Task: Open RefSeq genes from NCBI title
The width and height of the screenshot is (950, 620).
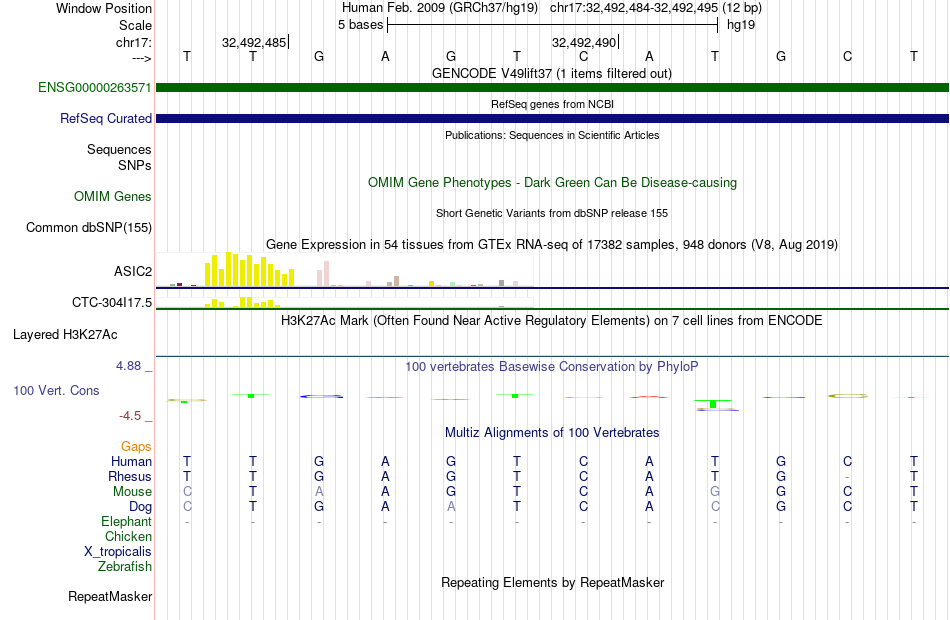Action: pos(552,104)
